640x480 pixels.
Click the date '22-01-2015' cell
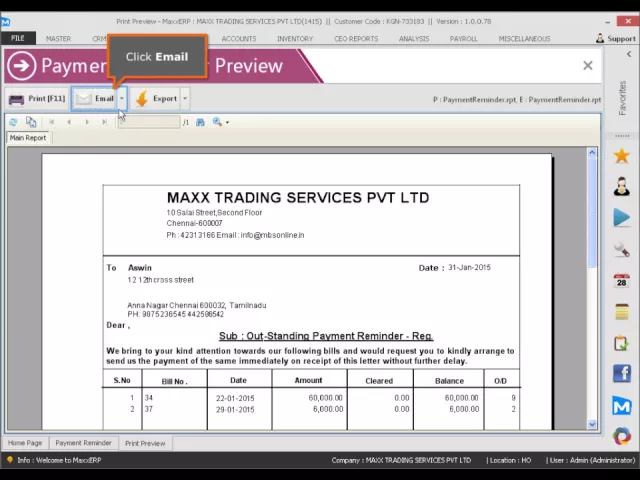coord(235,398)
